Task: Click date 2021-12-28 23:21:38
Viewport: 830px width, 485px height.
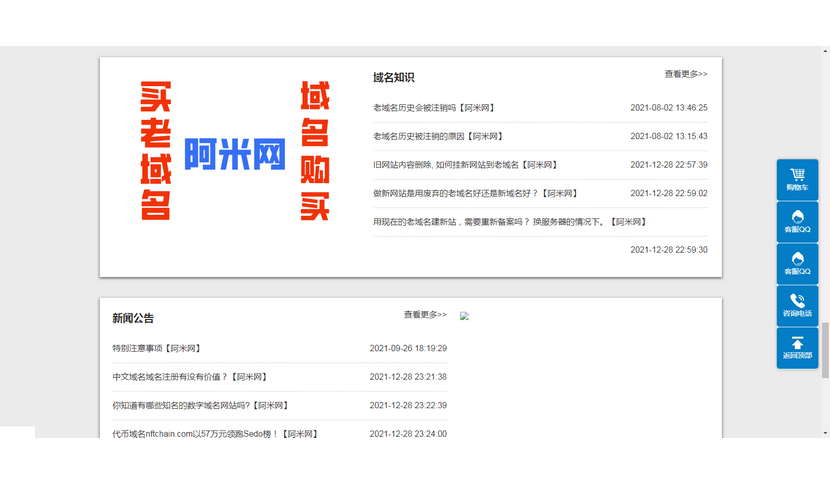Action: pyautogui.click(x=408, y=377)
